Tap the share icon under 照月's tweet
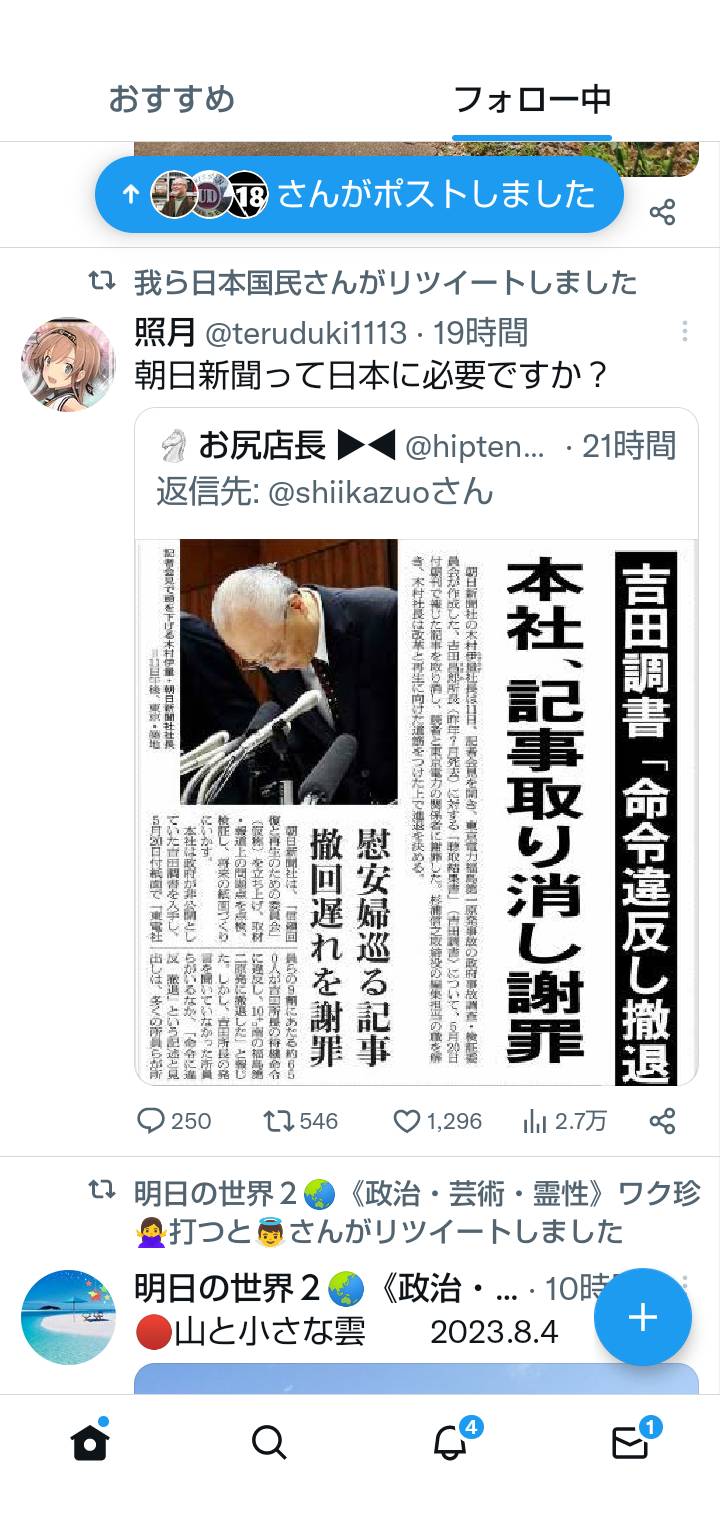 click(662, 1121)
